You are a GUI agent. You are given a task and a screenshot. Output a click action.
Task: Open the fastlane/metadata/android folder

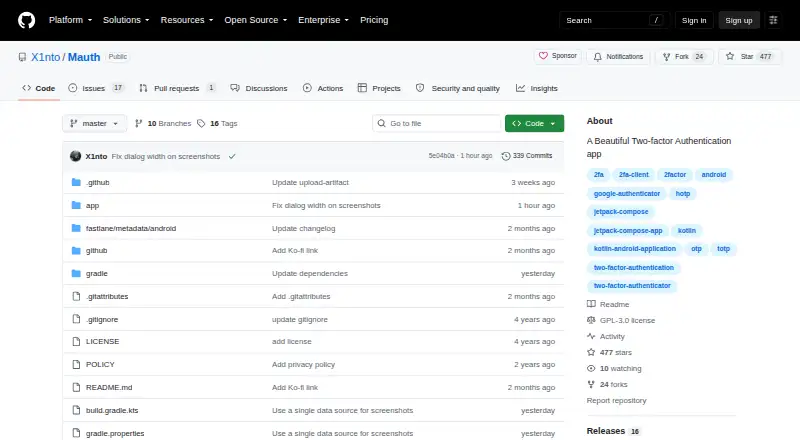tap(131, 229)
